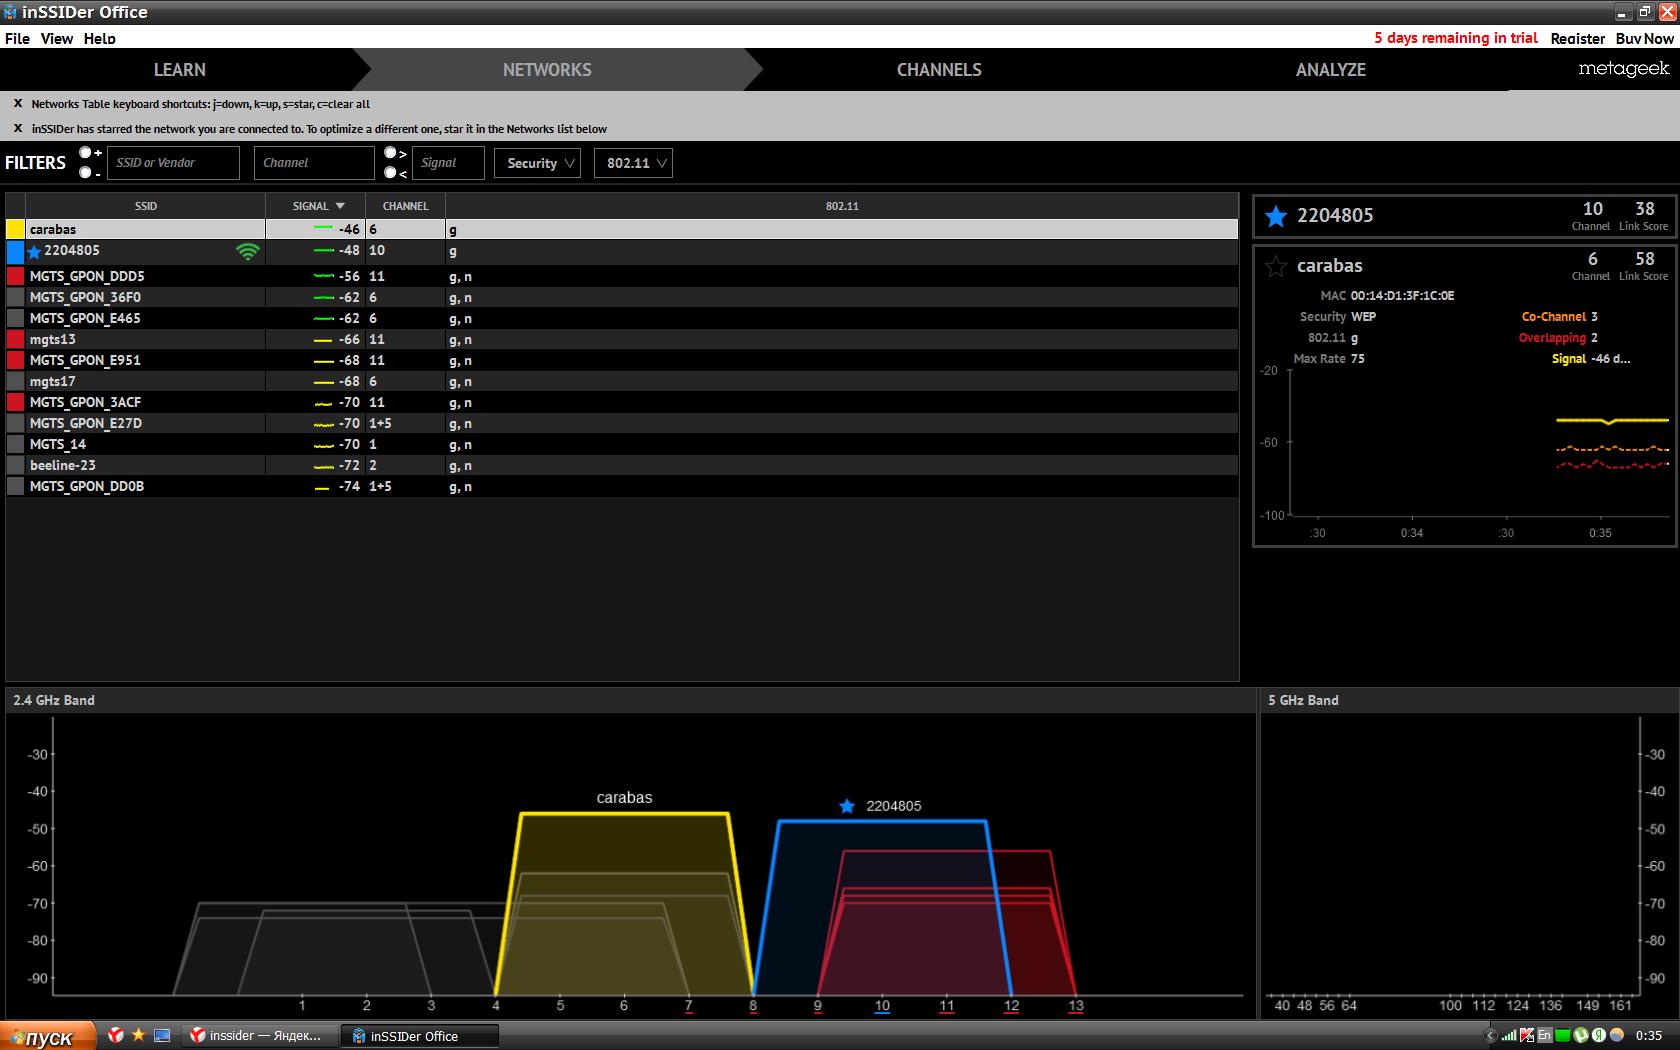Expand hidden system tray icons

1490,1035
